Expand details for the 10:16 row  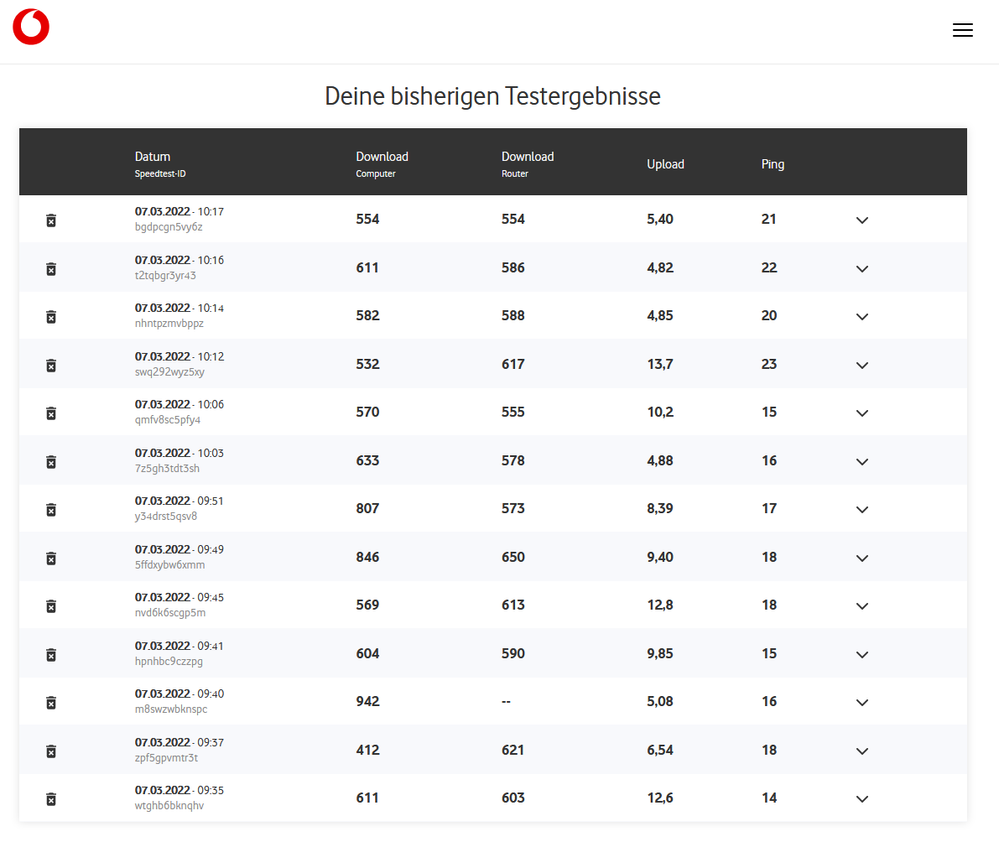point(862,269)
